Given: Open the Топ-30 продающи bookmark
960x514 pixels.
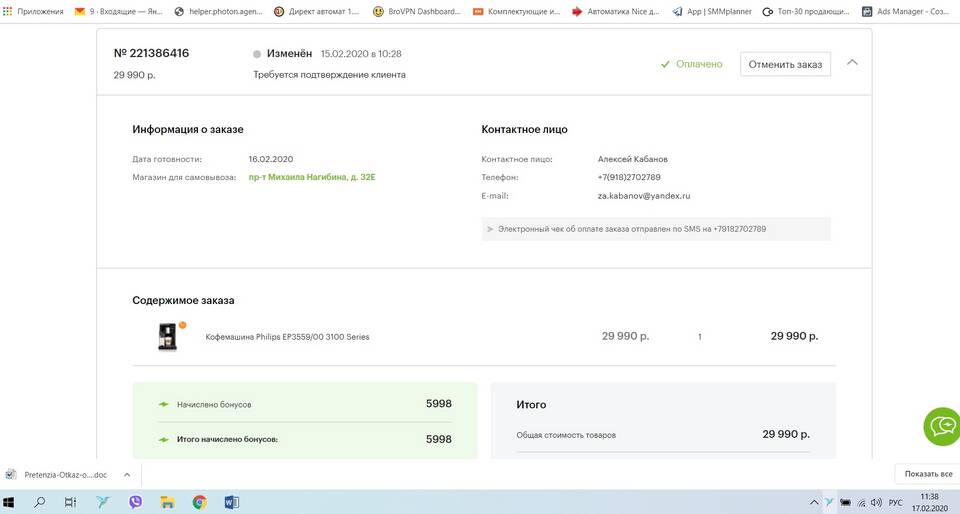Looking at the screenshot, I should 806,11.
